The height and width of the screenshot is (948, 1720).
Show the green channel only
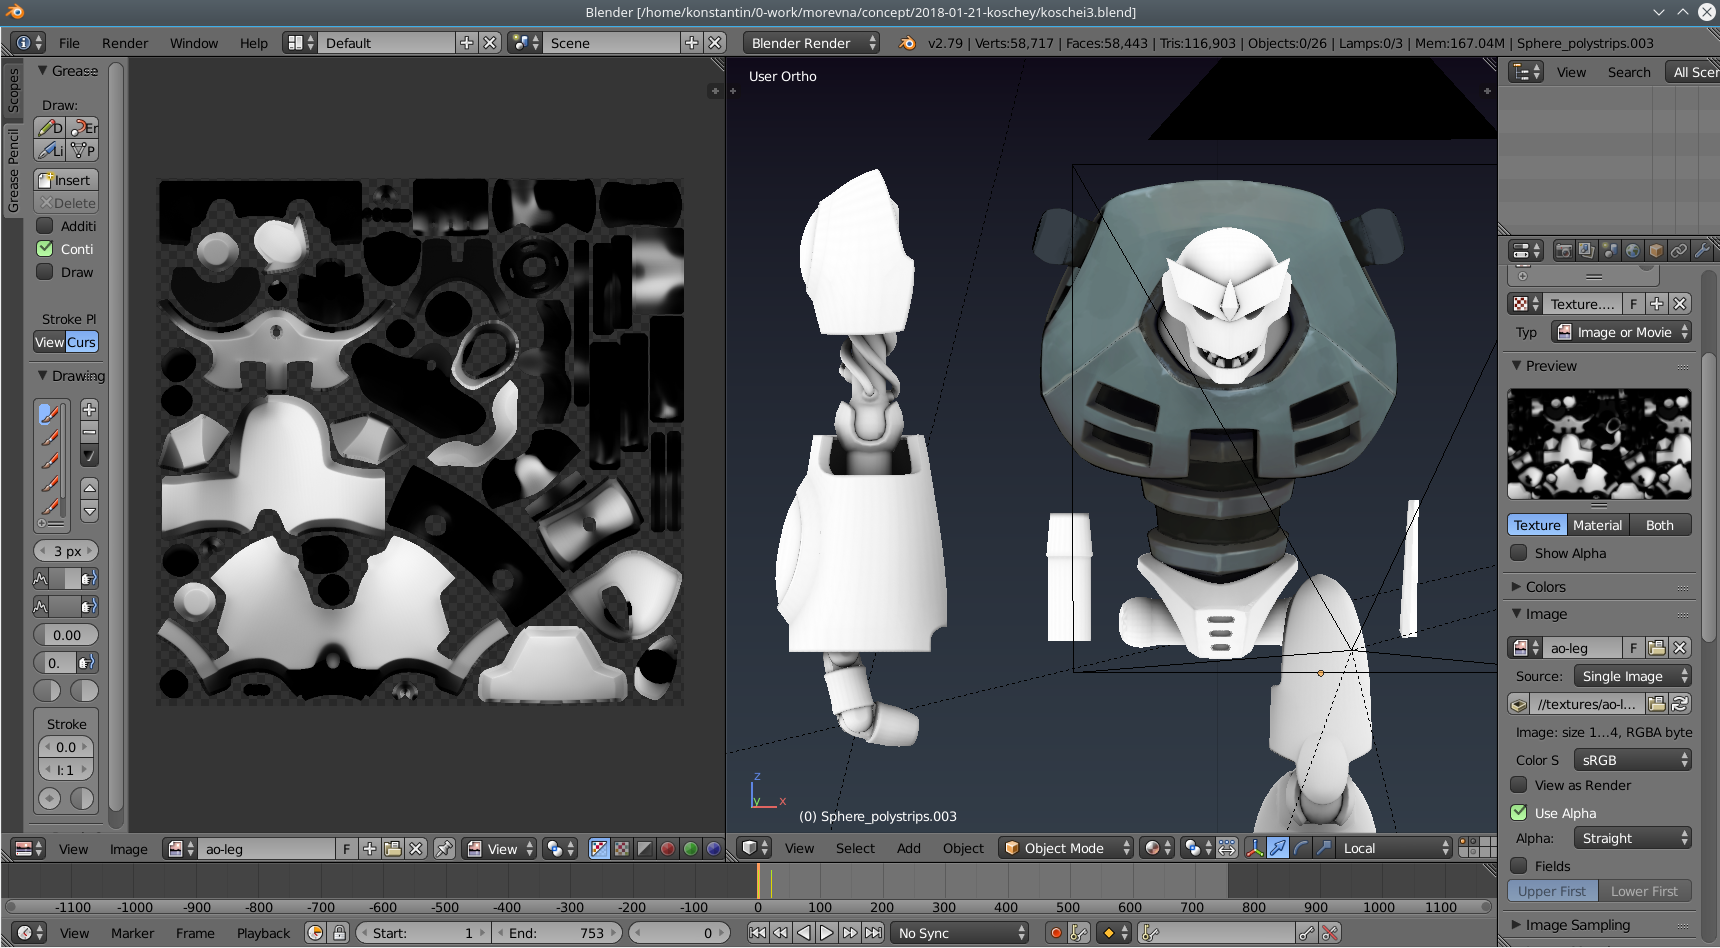690,848
